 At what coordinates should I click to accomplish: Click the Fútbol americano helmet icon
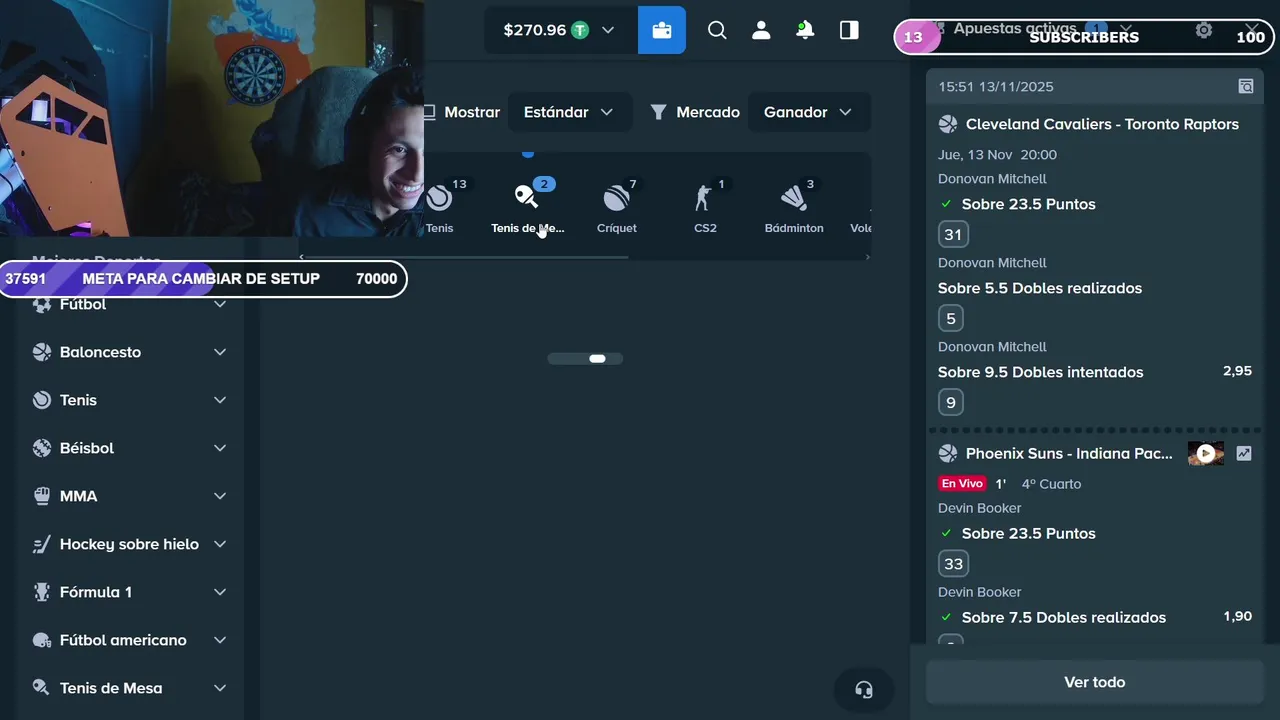coord(41,640)
